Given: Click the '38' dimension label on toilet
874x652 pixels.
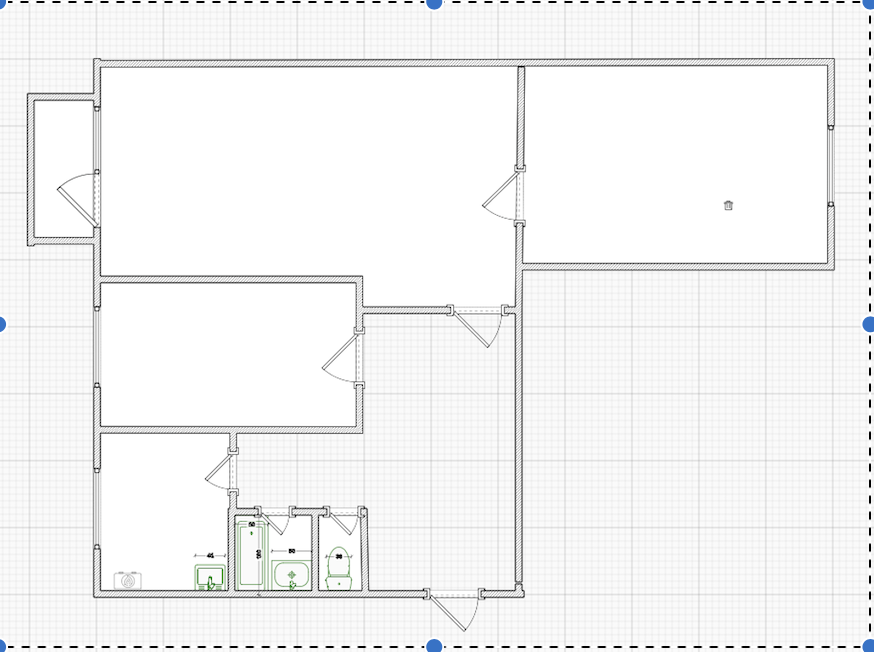Looking at the screenshot, I should (339, 556).
